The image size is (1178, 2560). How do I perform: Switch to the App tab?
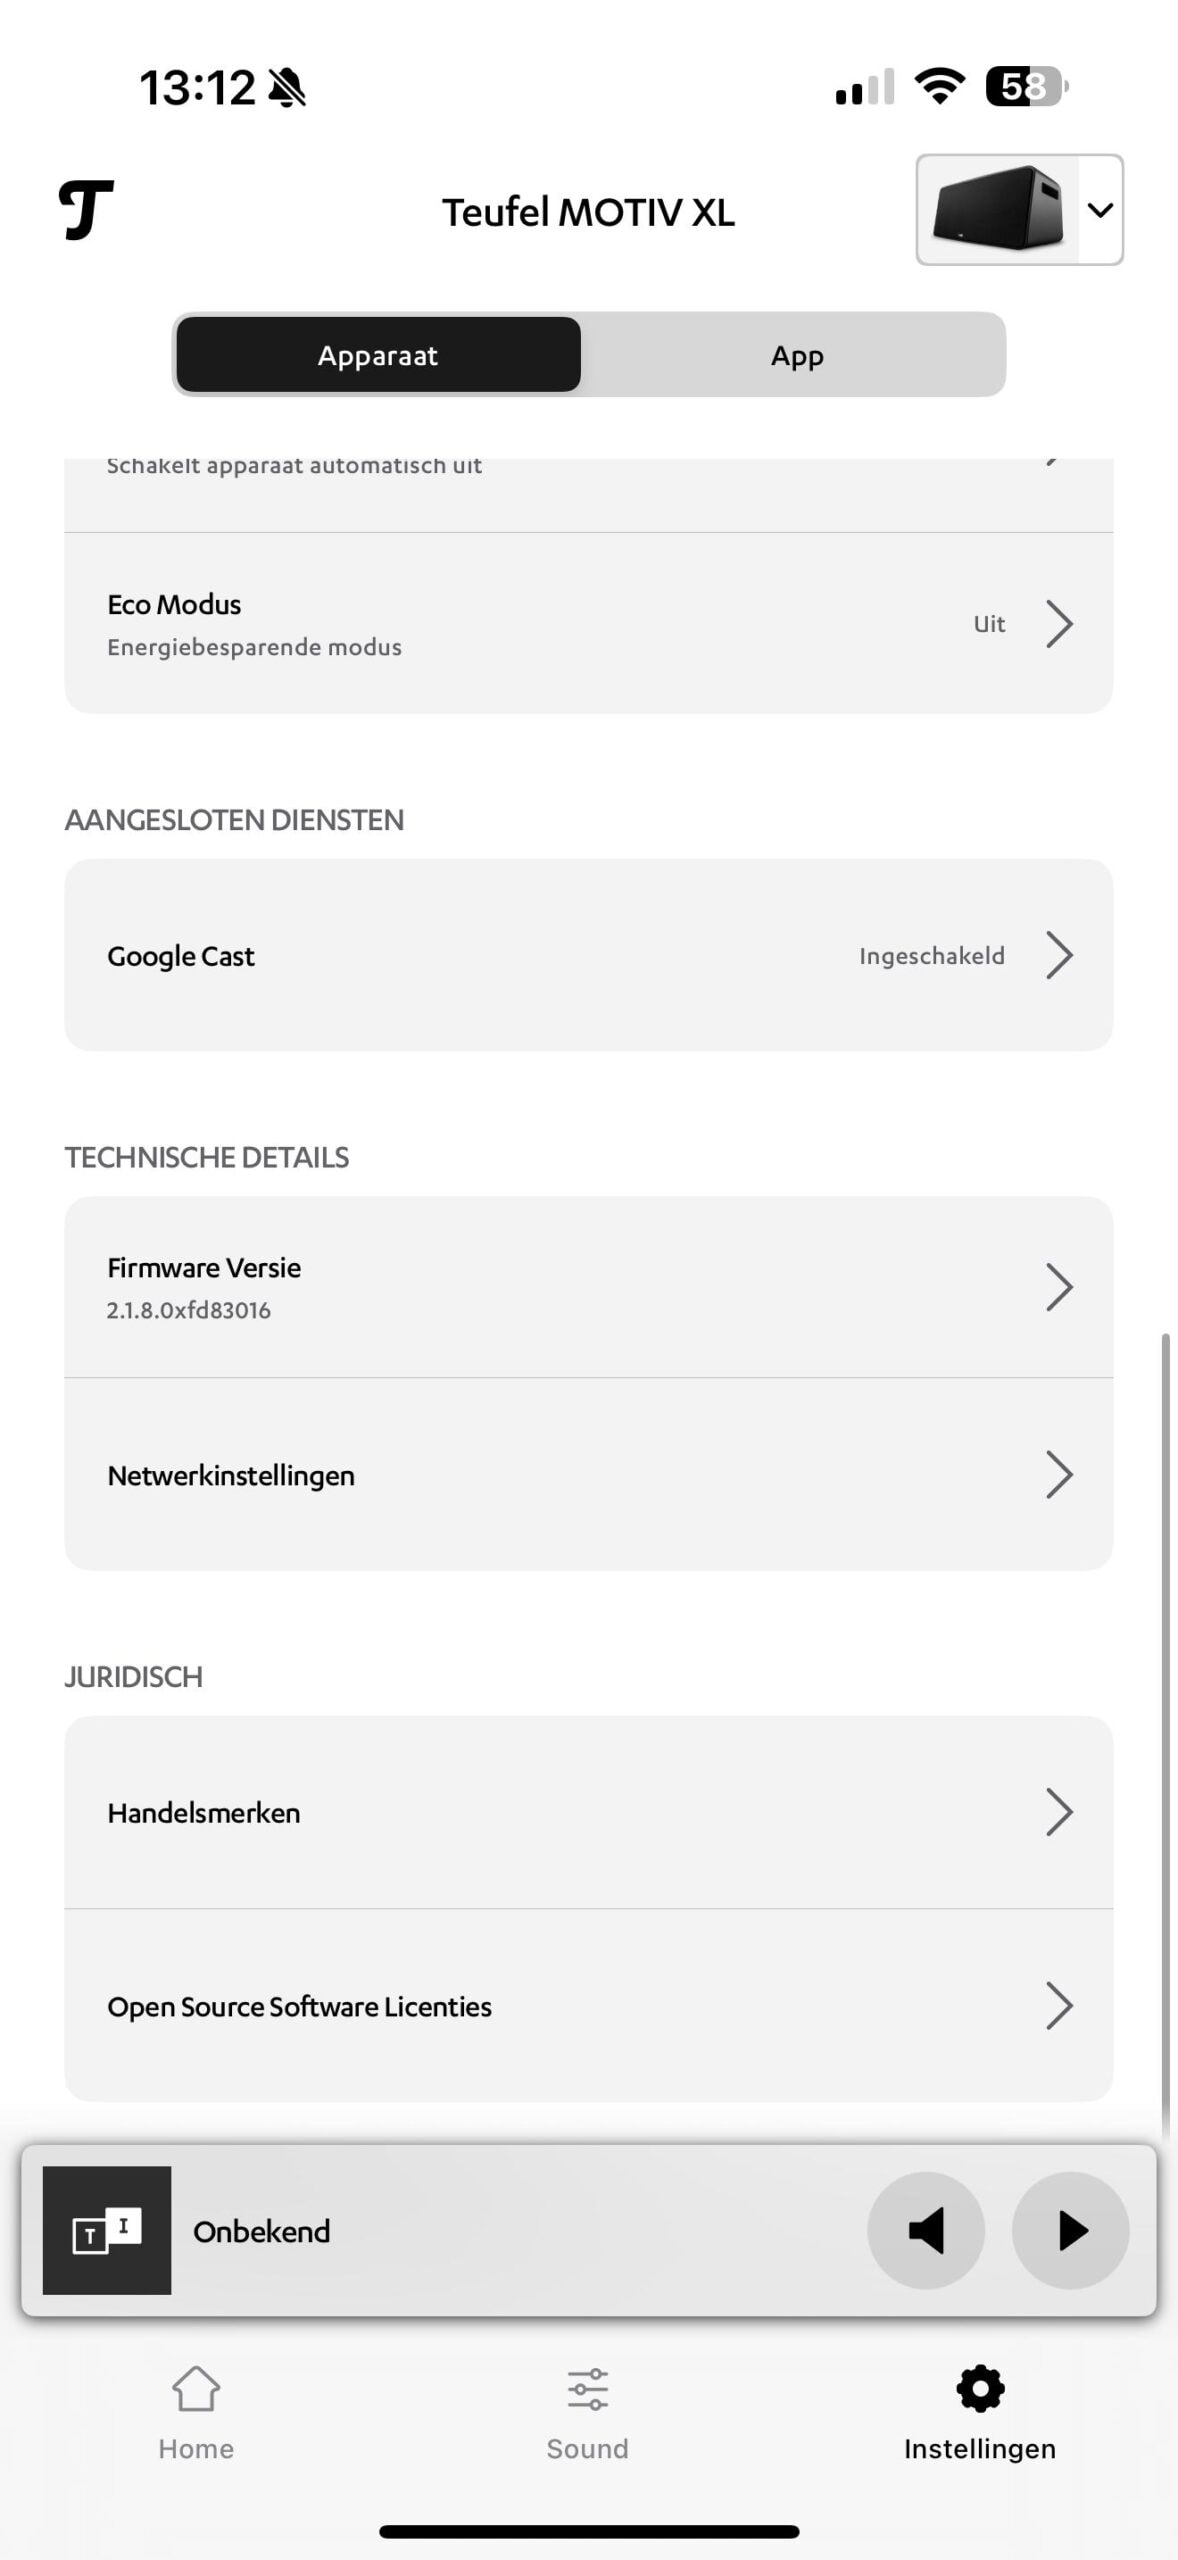pos(796,355)
